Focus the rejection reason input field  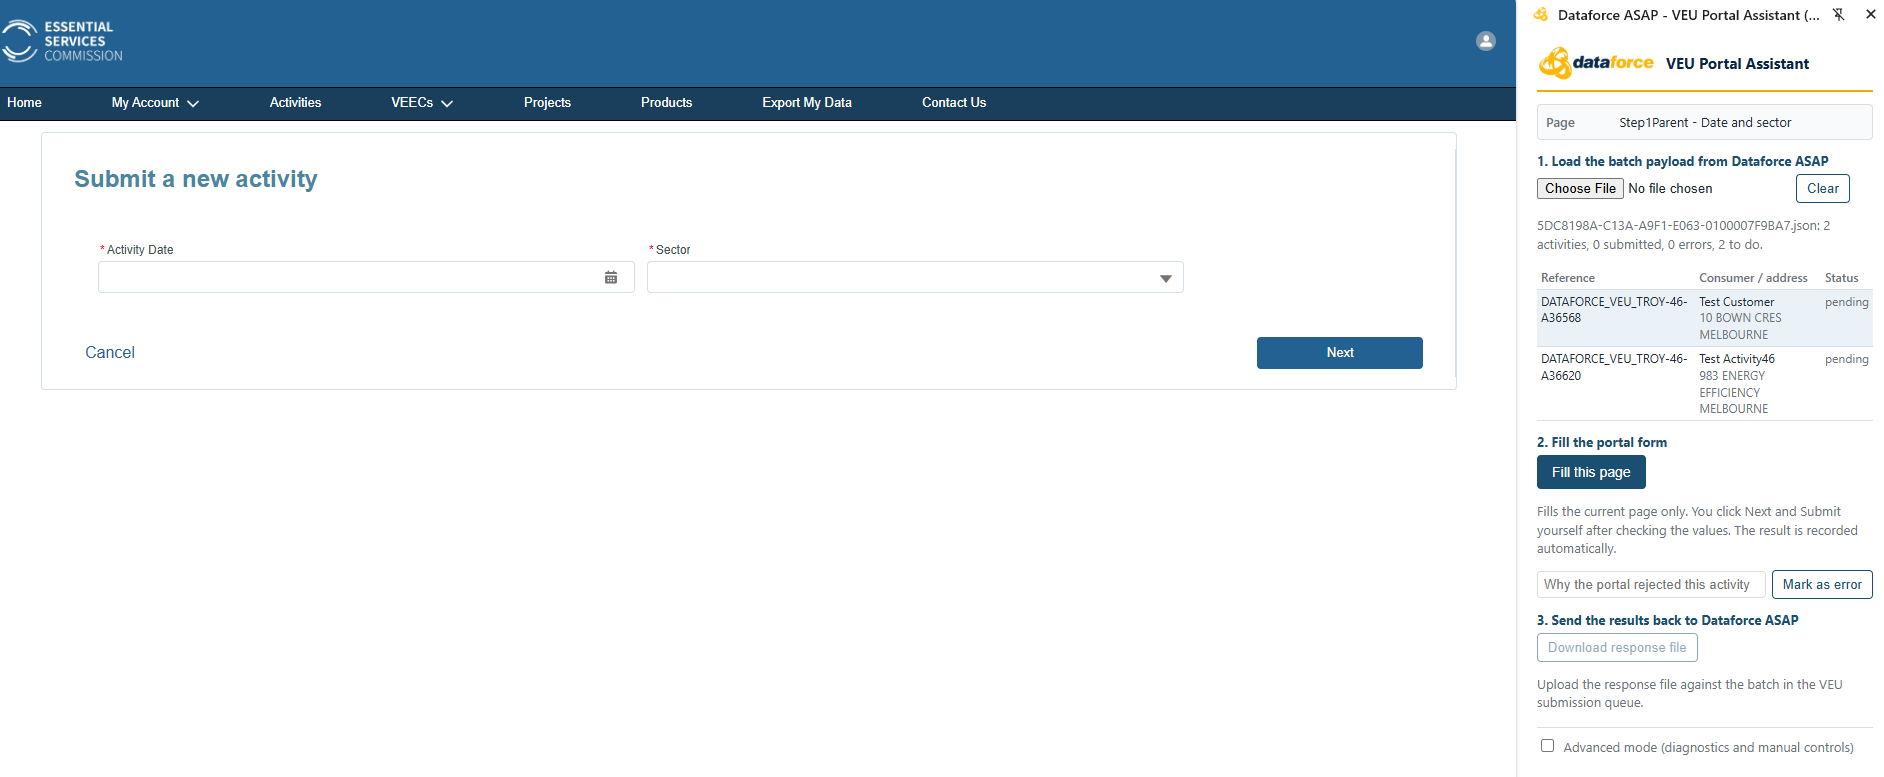[x=1651, y=584]
